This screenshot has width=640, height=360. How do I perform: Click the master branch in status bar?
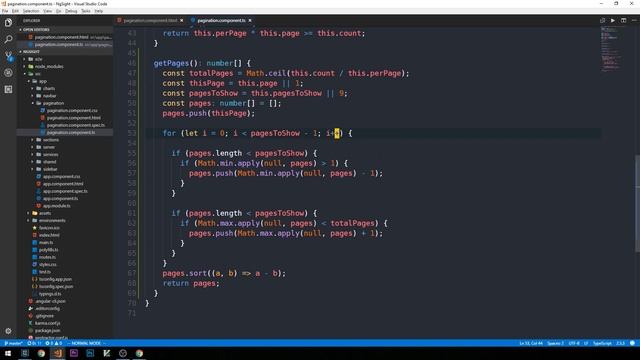click(13, 343)
